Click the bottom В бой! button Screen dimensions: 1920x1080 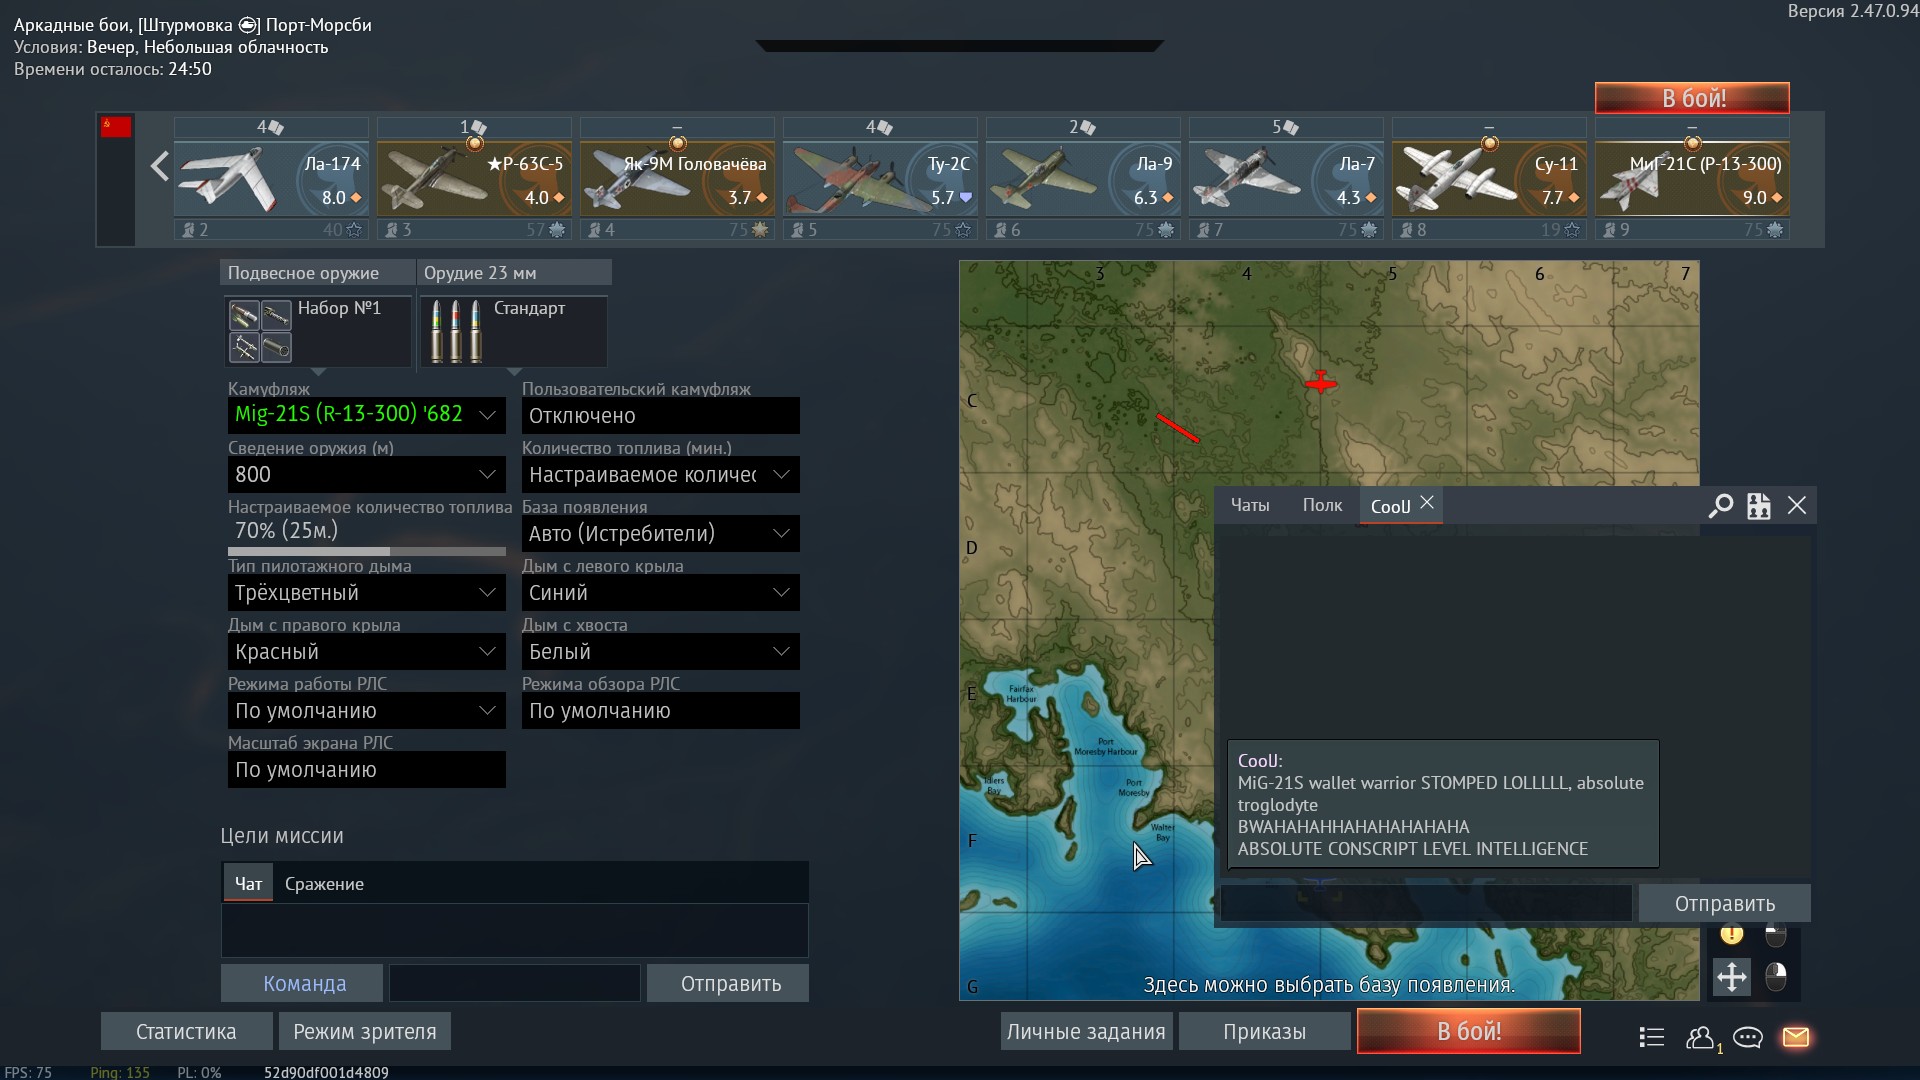click(1468, 1031)
